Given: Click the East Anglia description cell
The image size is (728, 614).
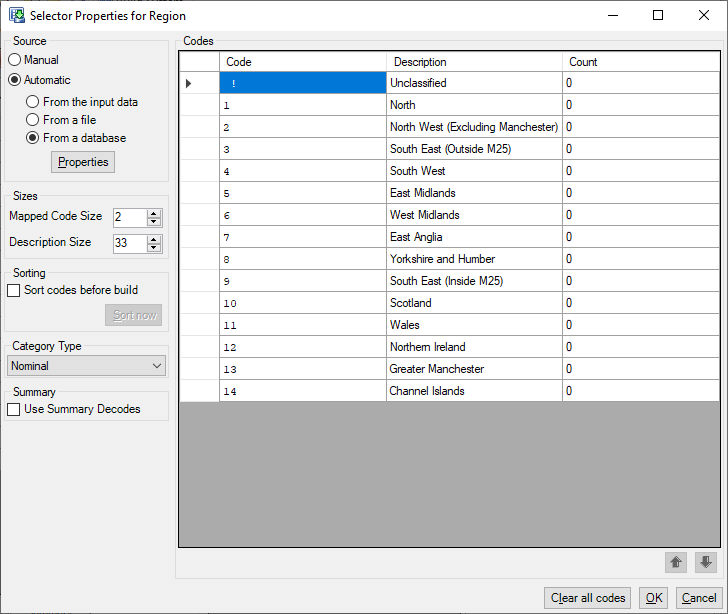Looking at the screenshot, I should 474,237.
